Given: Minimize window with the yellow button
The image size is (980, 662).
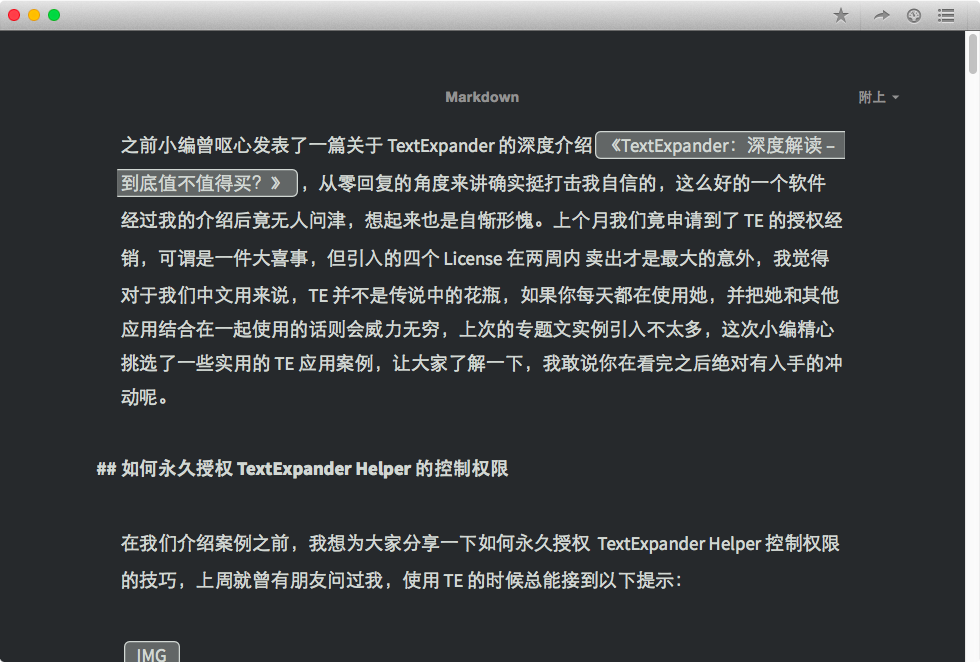Looking at the screenshot, I should point(34,15).
